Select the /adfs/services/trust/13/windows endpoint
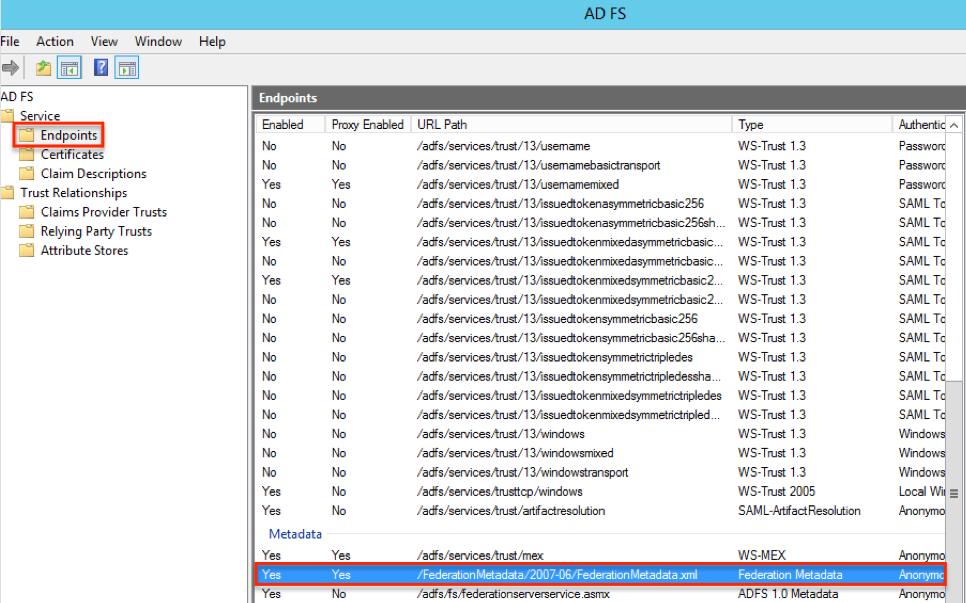966x603 pixels. [x=601, y=434]
